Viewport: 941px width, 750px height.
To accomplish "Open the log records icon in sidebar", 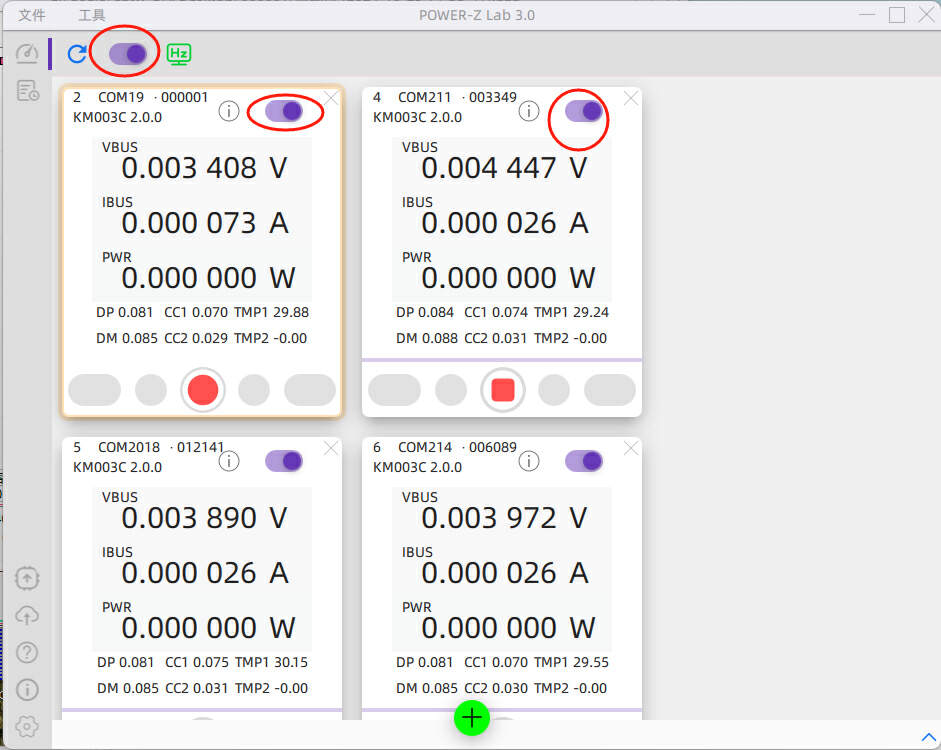I will pyautogui.click(x=27, y=91).
